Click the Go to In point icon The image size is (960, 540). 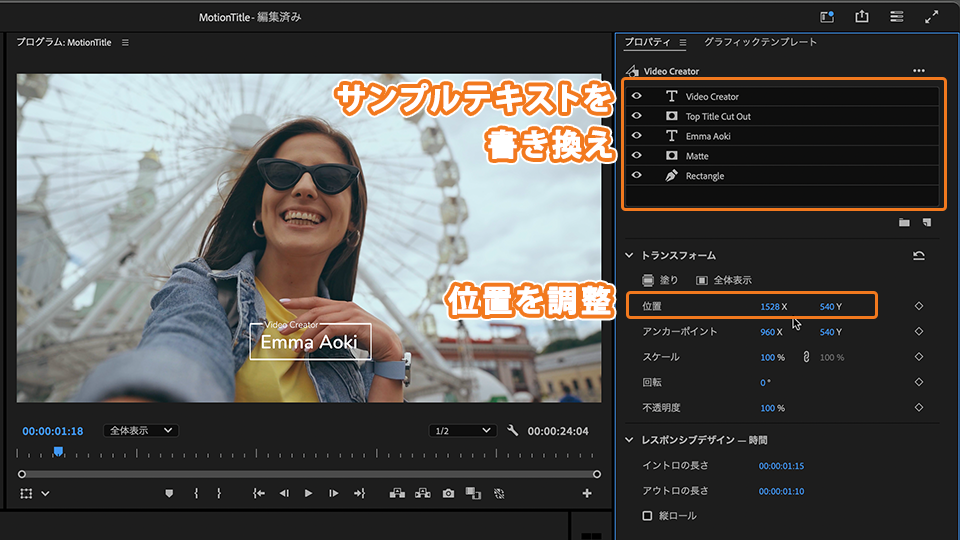click(259, 493)
